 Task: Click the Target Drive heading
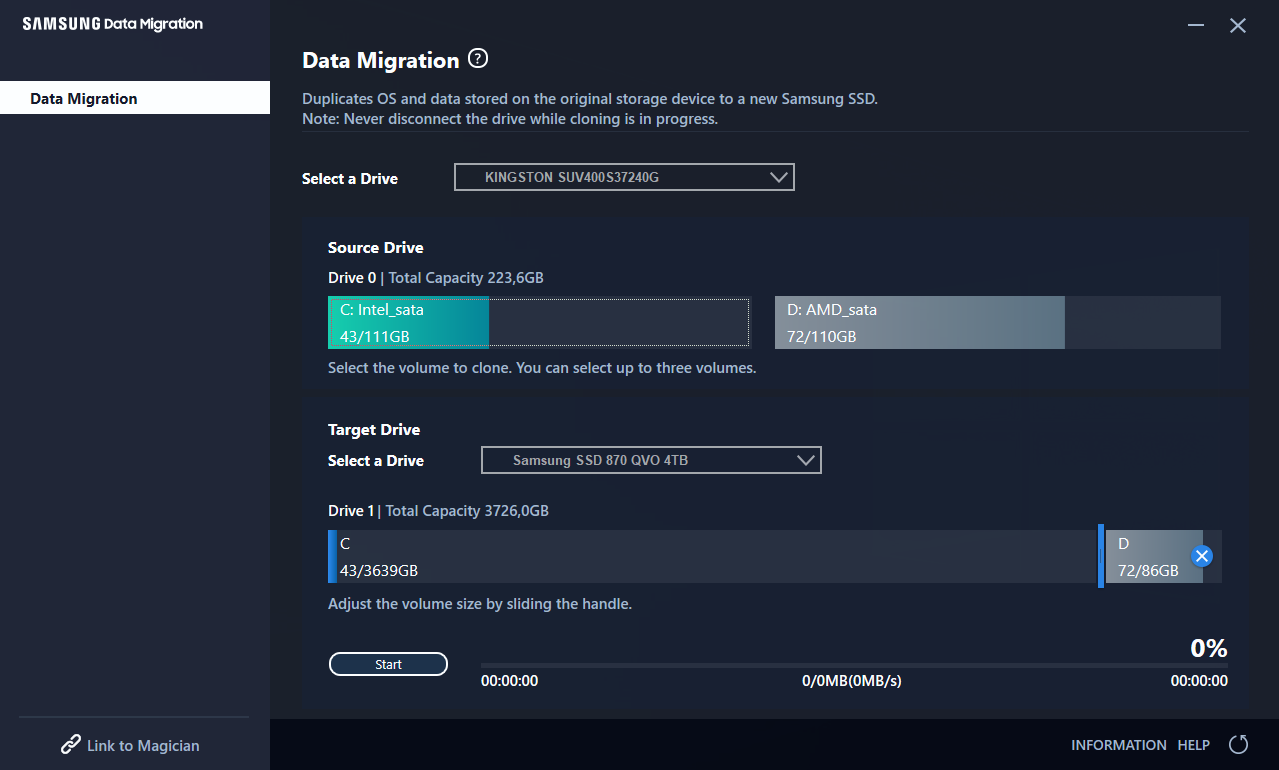(x=374, y=429)
